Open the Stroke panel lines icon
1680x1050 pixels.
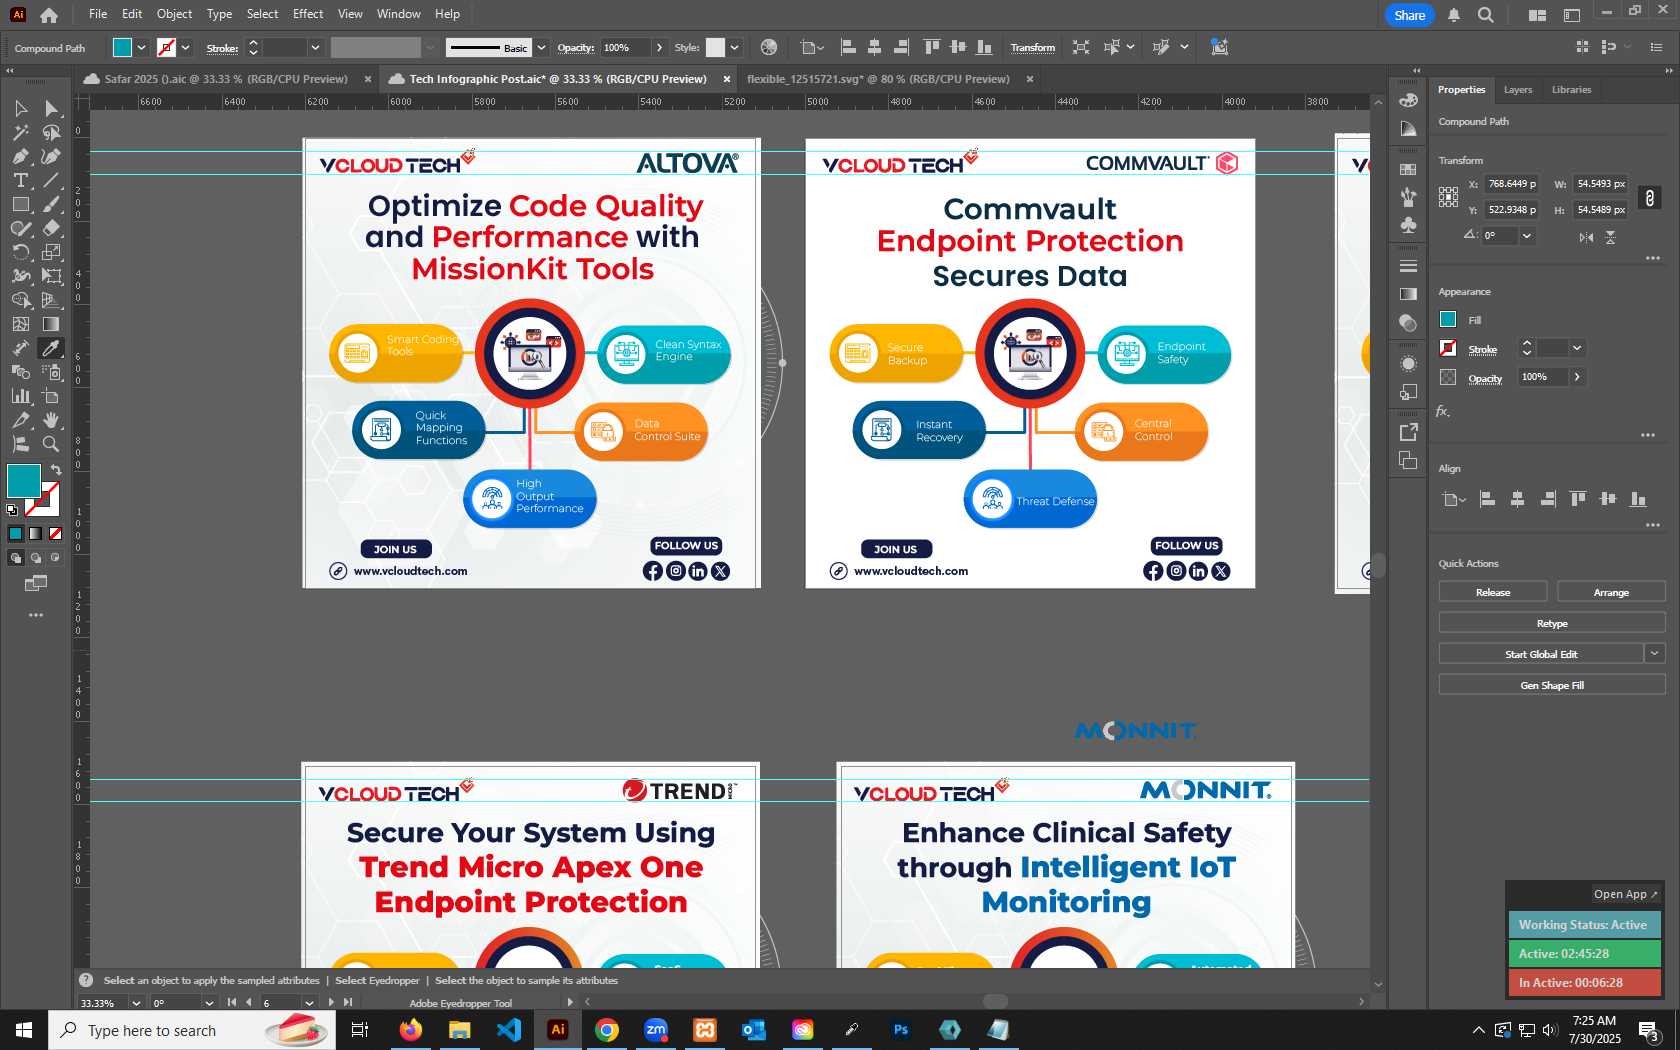[x=1408, y=266]
